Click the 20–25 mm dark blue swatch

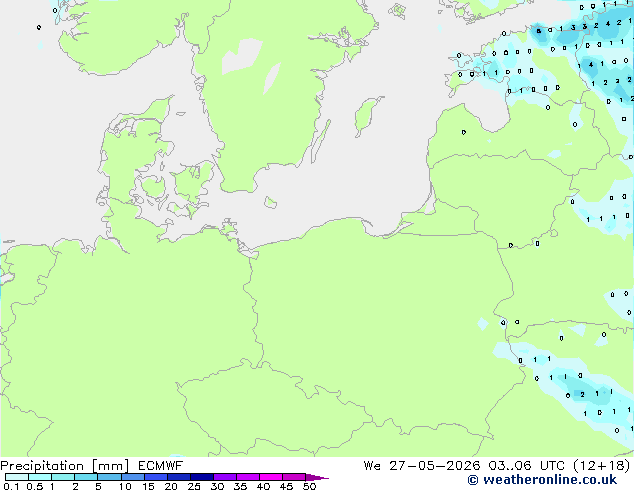178,477
